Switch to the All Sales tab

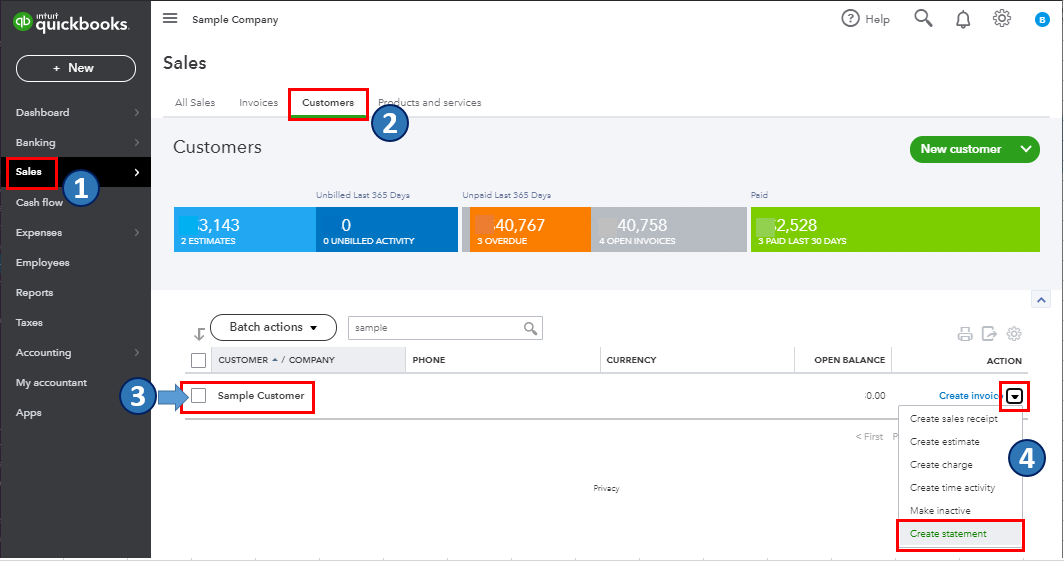tap(195, 102)
